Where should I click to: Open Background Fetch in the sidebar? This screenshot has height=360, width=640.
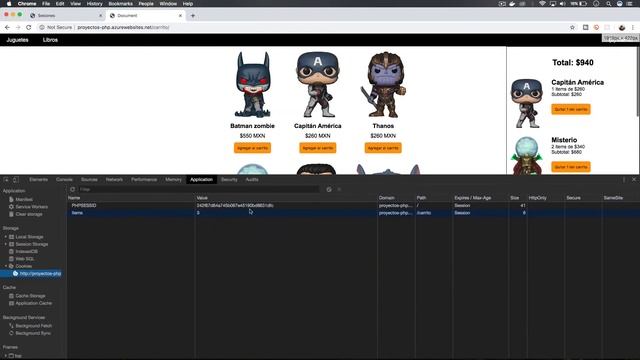(x=33, y=326)
